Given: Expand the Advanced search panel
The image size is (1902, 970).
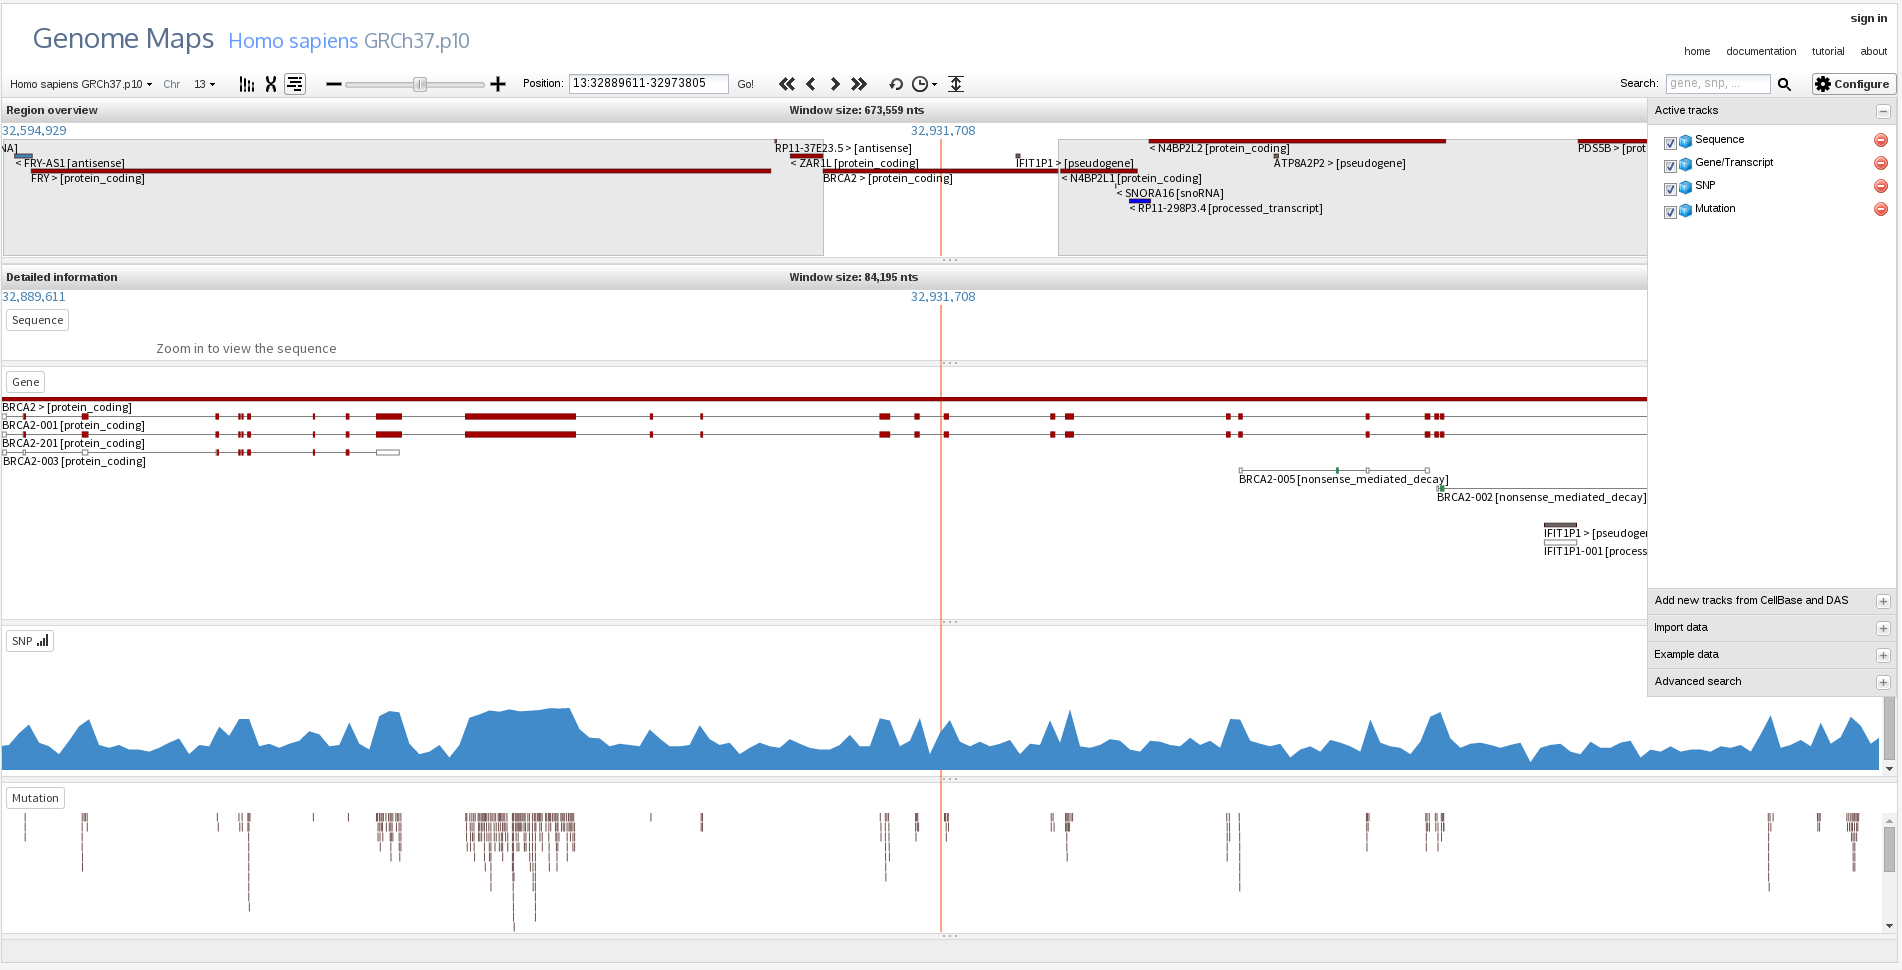Looking at the screenshot, I should pyautogui.click(x=1883, y=682).
